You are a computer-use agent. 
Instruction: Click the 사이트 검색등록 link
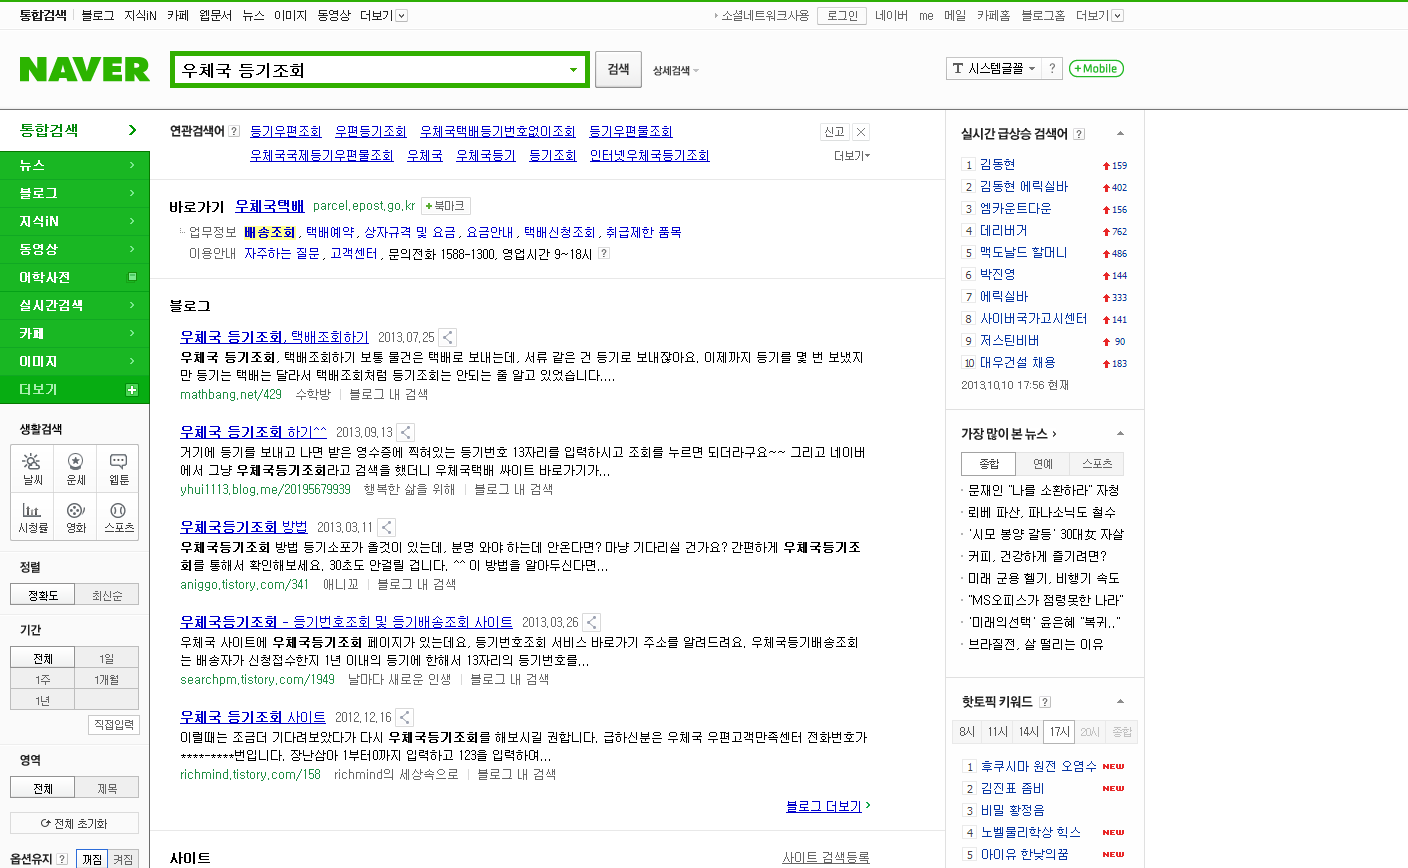[826, 858]
